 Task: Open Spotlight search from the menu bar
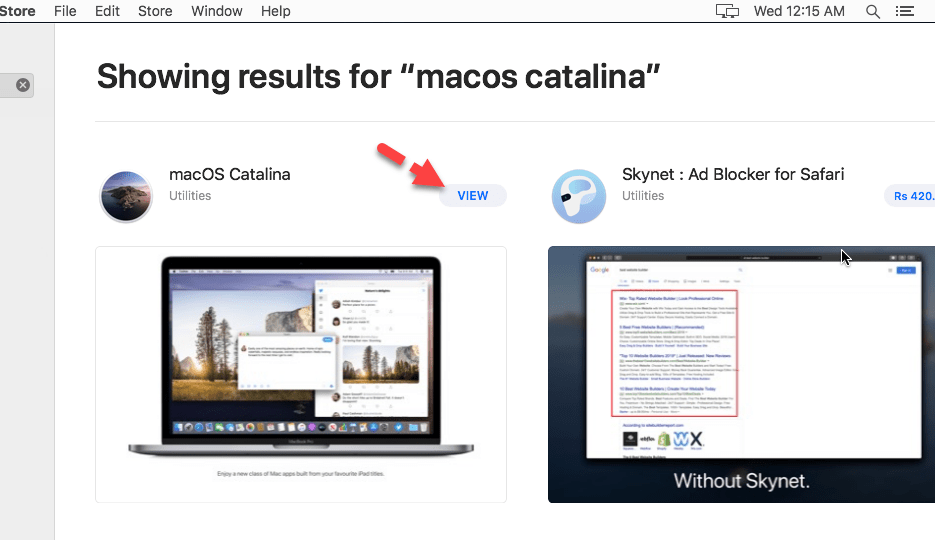(872, 12)
